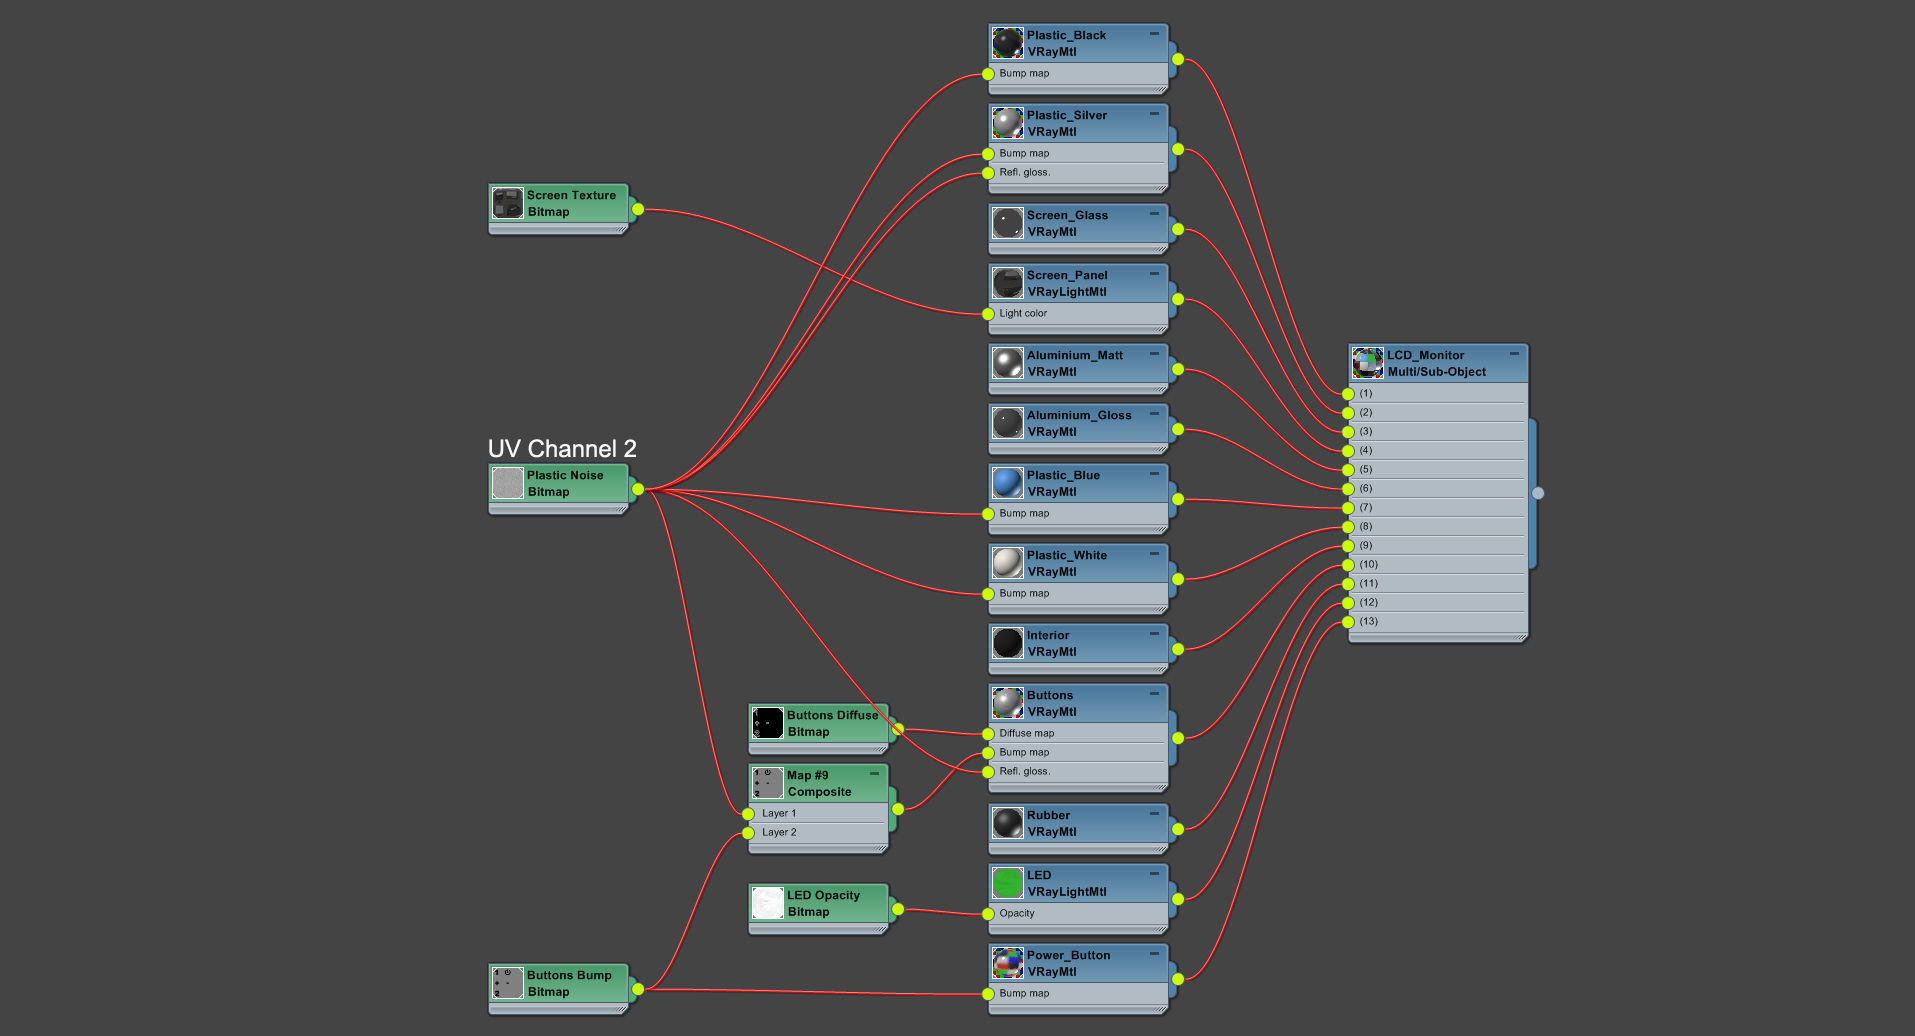Collapse the LCD_Monitor Multi/Sub-Object node

tap(1514, 354)
